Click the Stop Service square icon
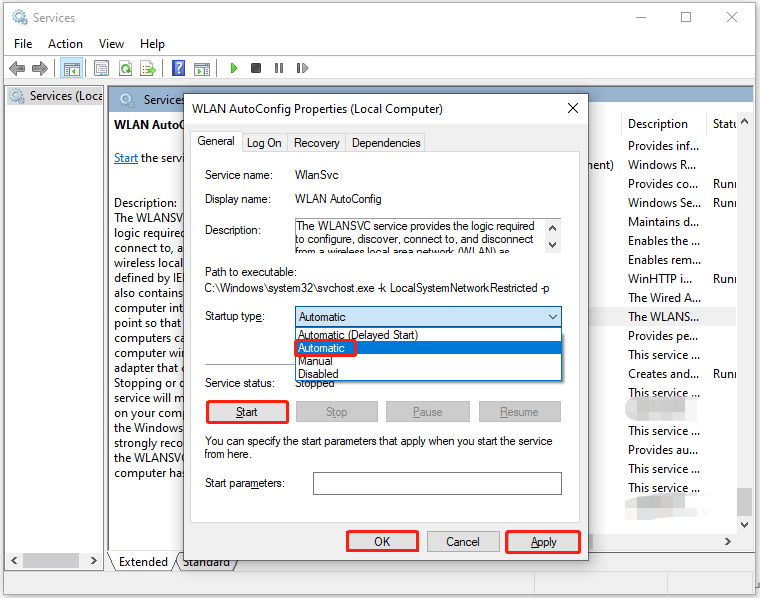The image size is (760, 598). coord(256,68)
